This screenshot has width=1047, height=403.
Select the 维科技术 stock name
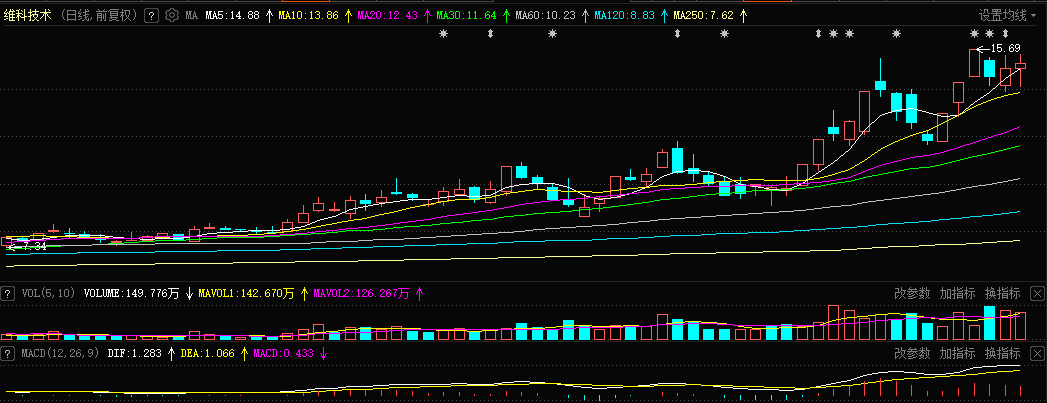tap(27, 15)
